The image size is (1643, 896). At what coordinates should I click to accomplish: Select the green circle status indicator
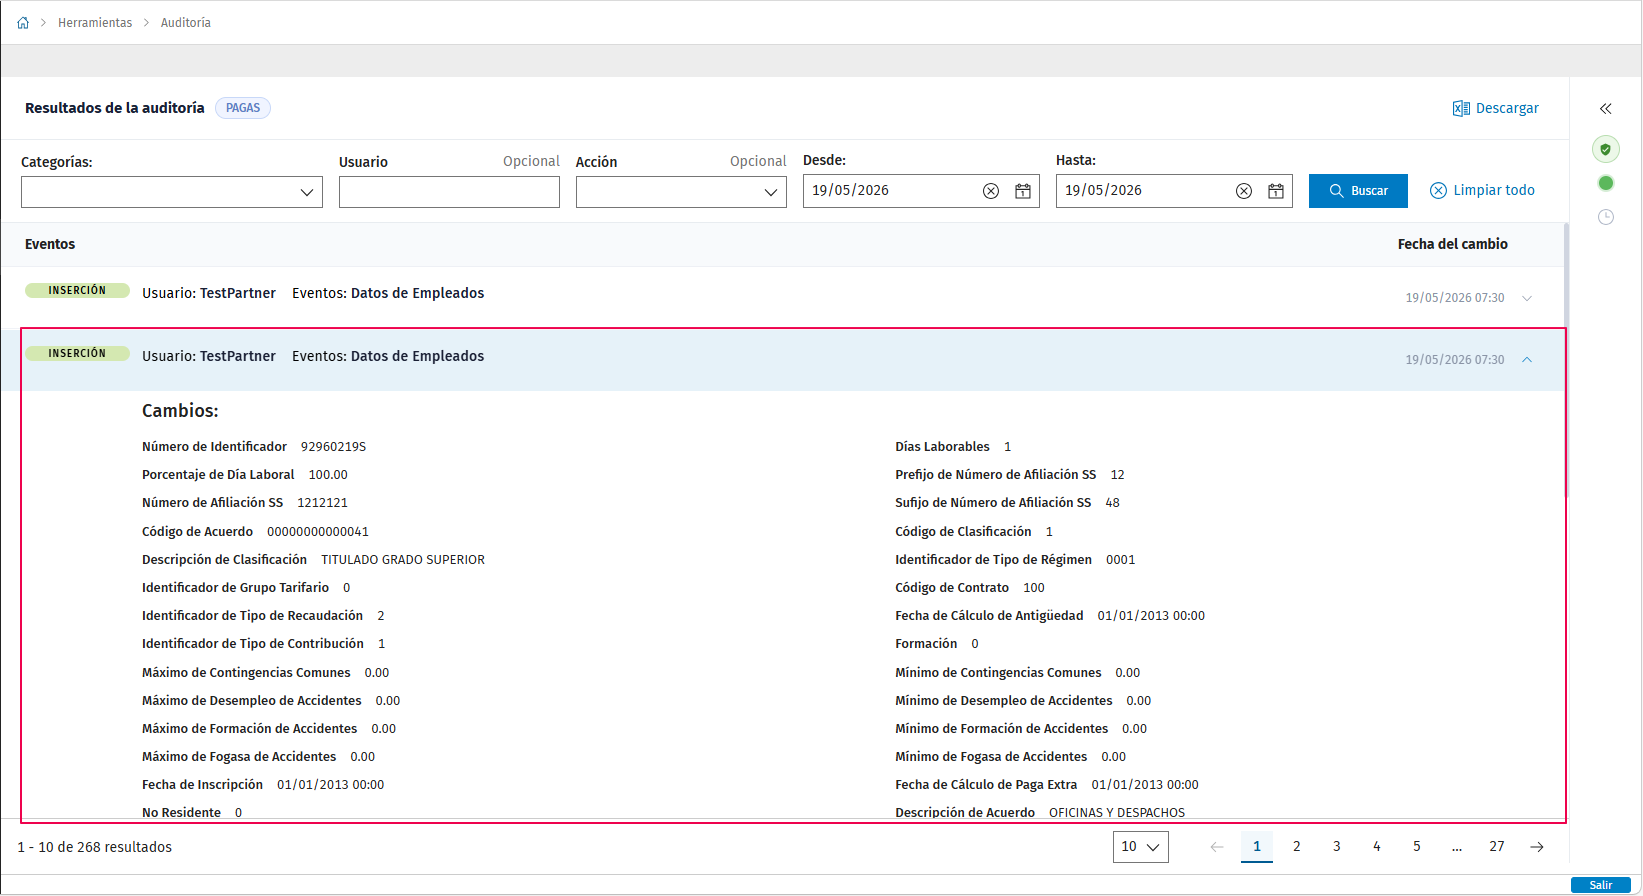1606,183
